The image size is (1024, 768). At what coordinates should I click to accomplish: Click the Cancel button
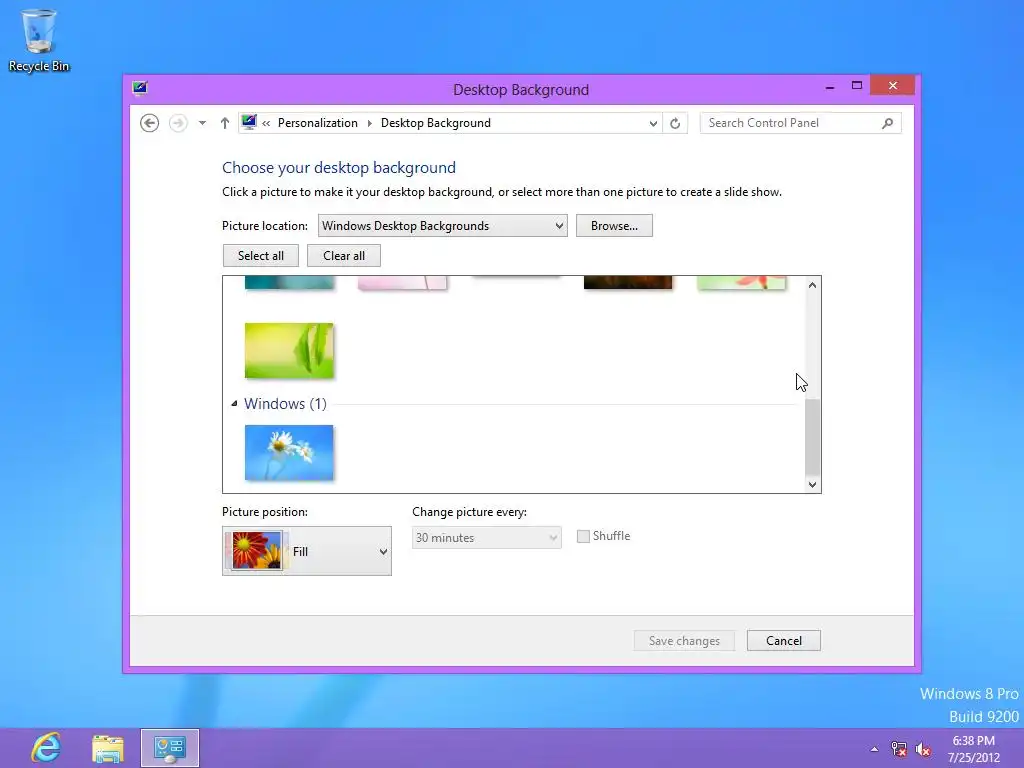[x=784, y=641]
